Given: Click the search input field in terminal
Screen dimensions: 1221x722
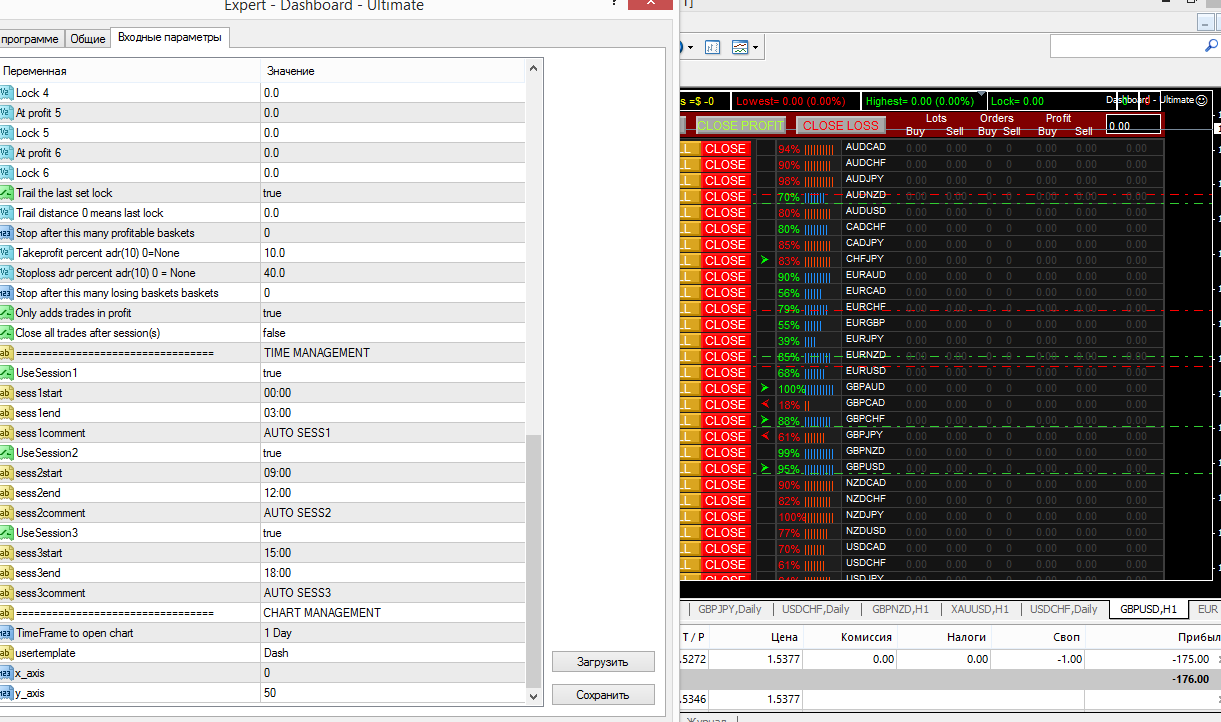Looking at the screenshot, I should (x=1126, y=46).
